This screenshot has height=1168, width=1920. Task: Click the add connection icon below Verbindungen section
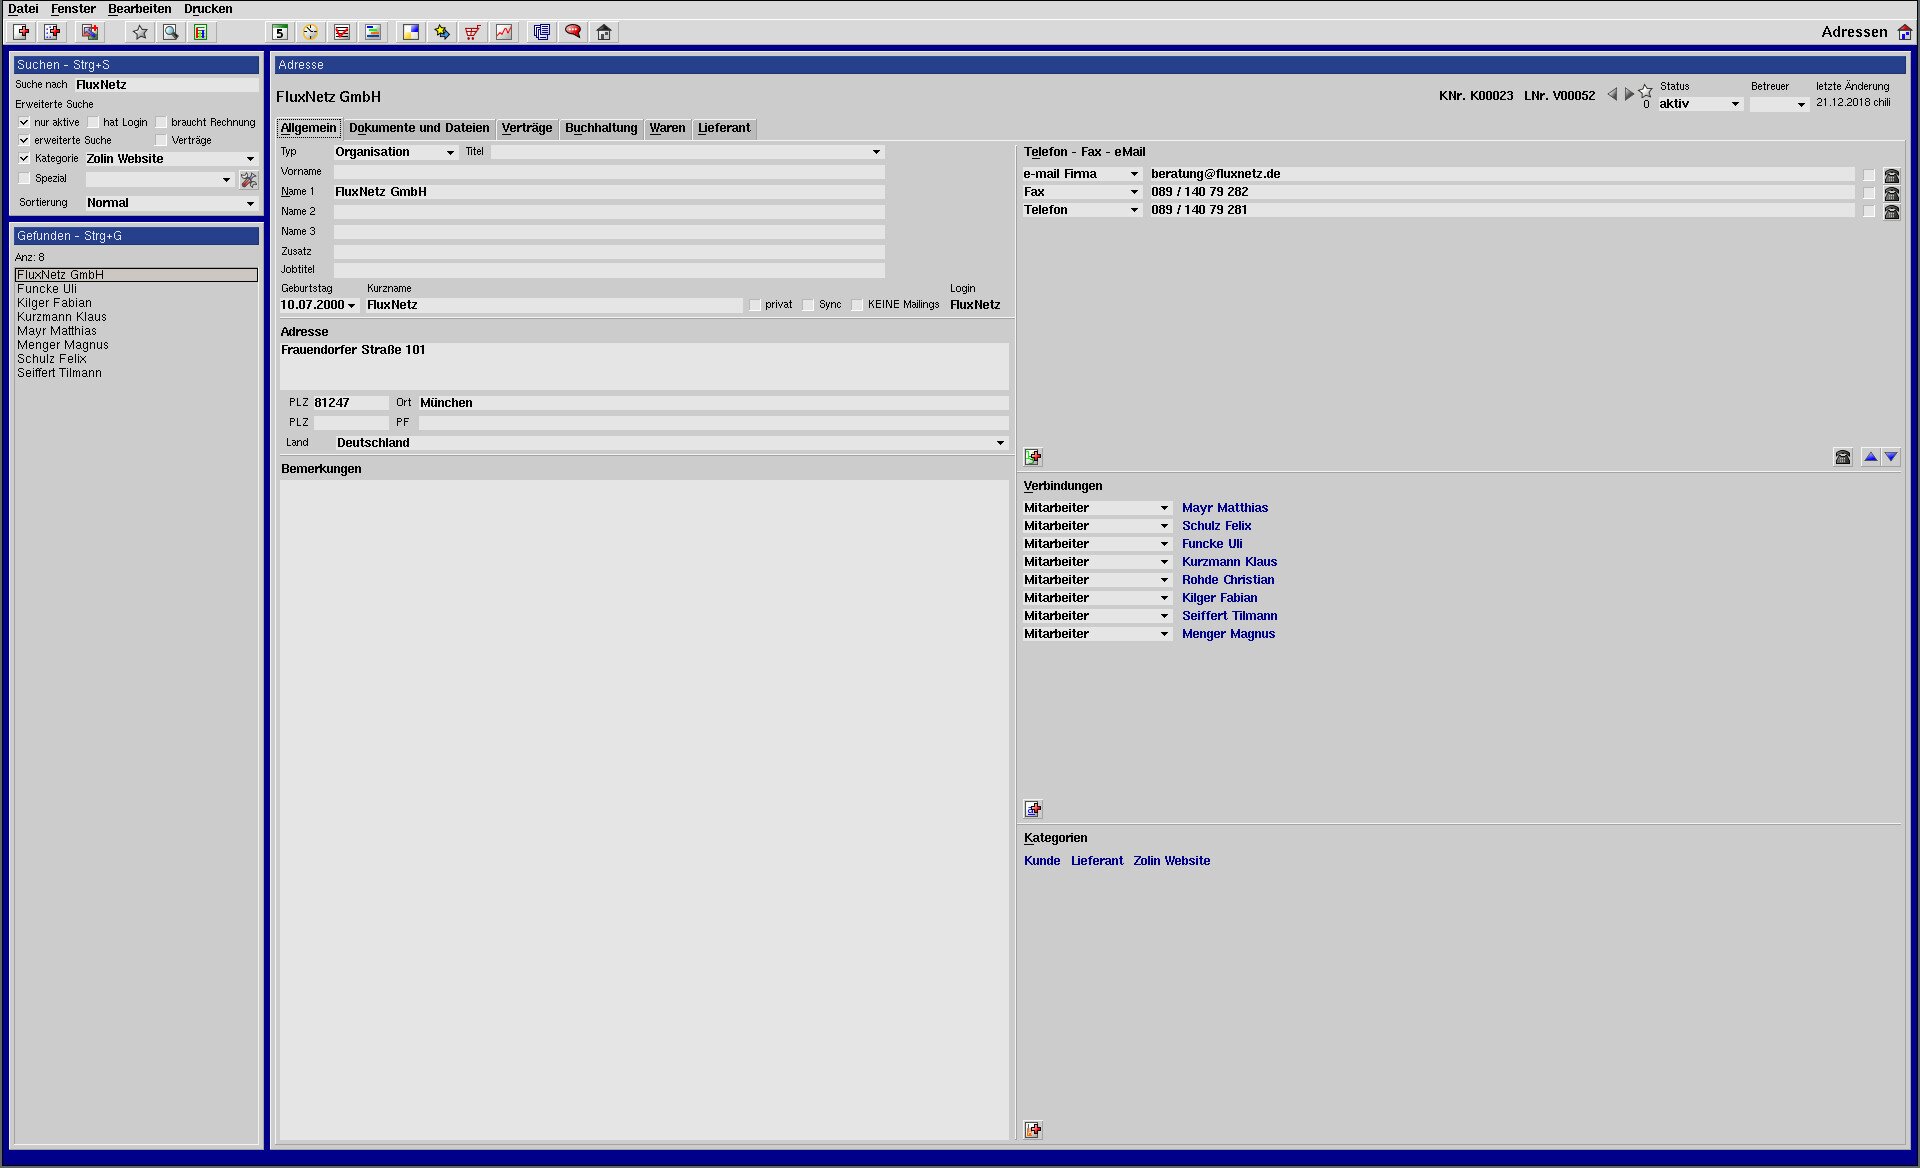[1037, 807]
